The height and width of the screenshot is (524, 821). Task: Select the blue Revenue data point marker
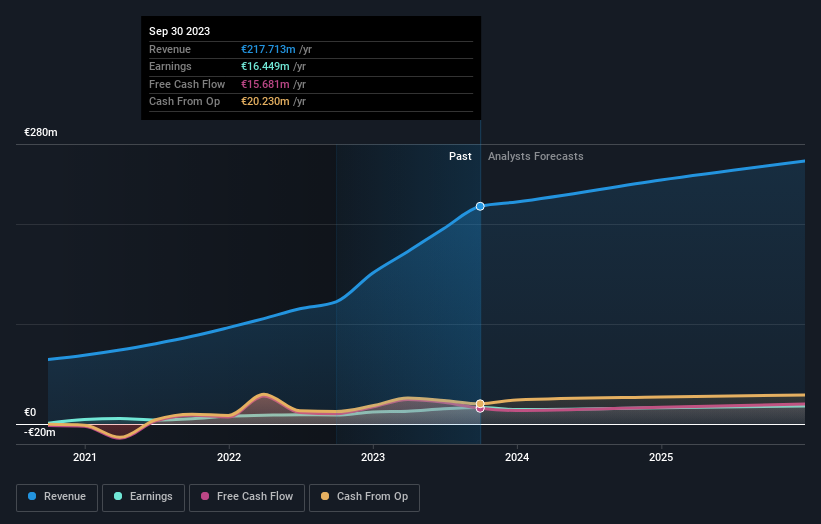[x=480, y=206]
